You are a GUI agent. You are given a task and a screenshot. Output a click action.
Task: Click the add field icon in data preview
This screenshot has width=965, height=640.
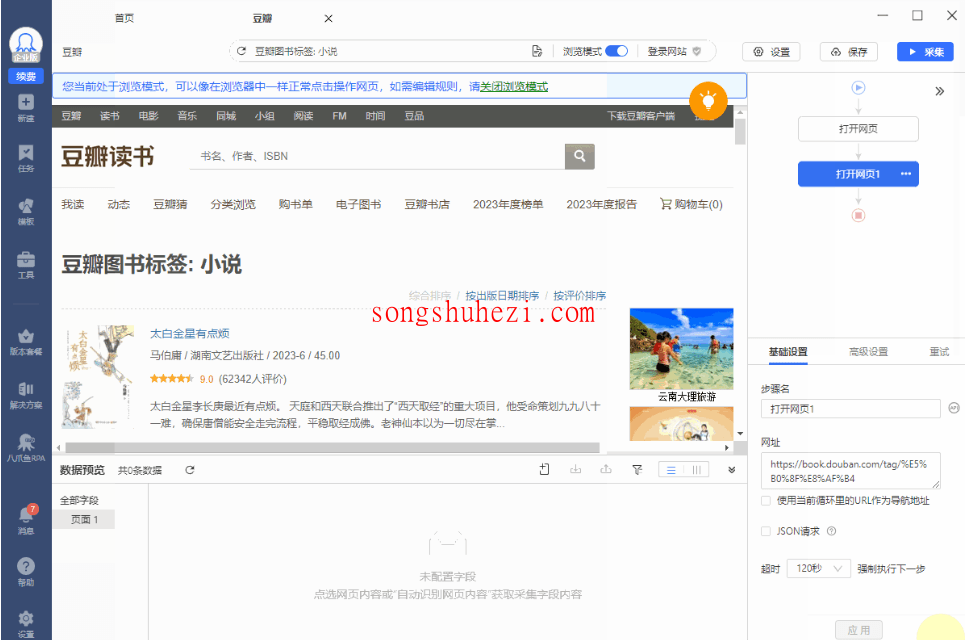545,470
